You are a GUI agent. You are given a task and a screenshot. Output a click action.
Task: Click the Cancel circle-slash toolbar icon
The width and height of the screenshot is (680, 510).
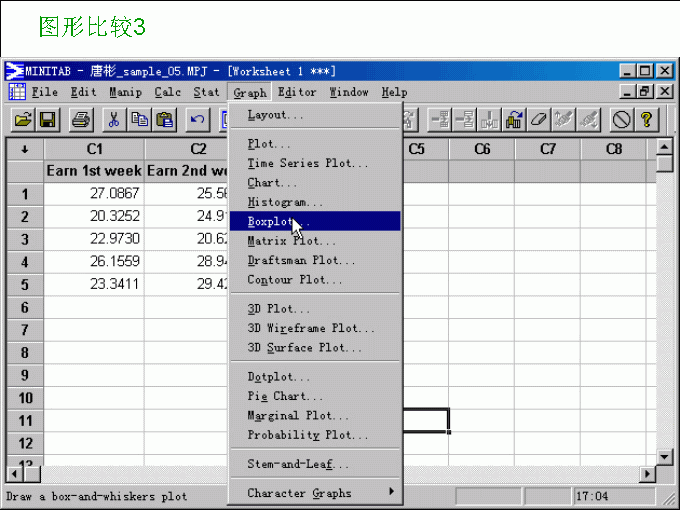[x=622, y=120]
